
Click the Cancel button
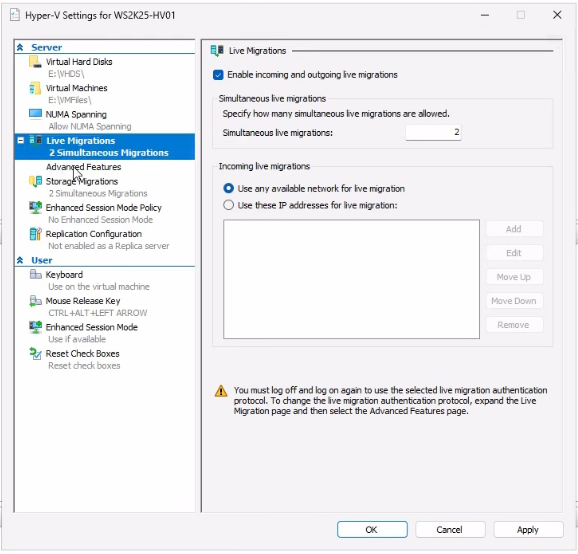click(450, 529)
